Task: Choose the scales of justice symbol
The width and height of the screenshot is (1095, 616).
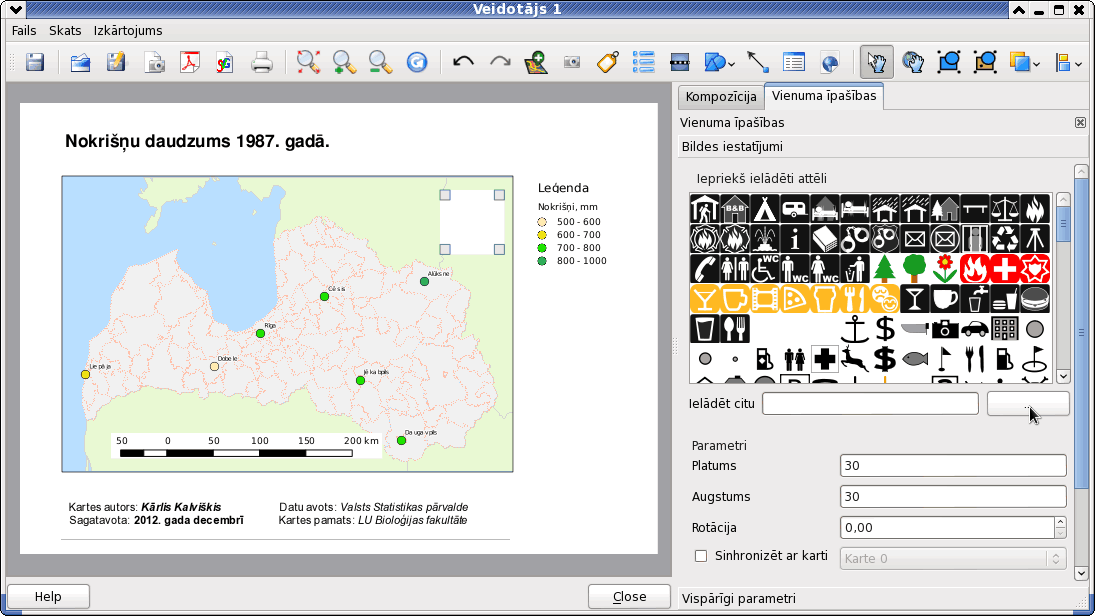Action: (1005, 209)
